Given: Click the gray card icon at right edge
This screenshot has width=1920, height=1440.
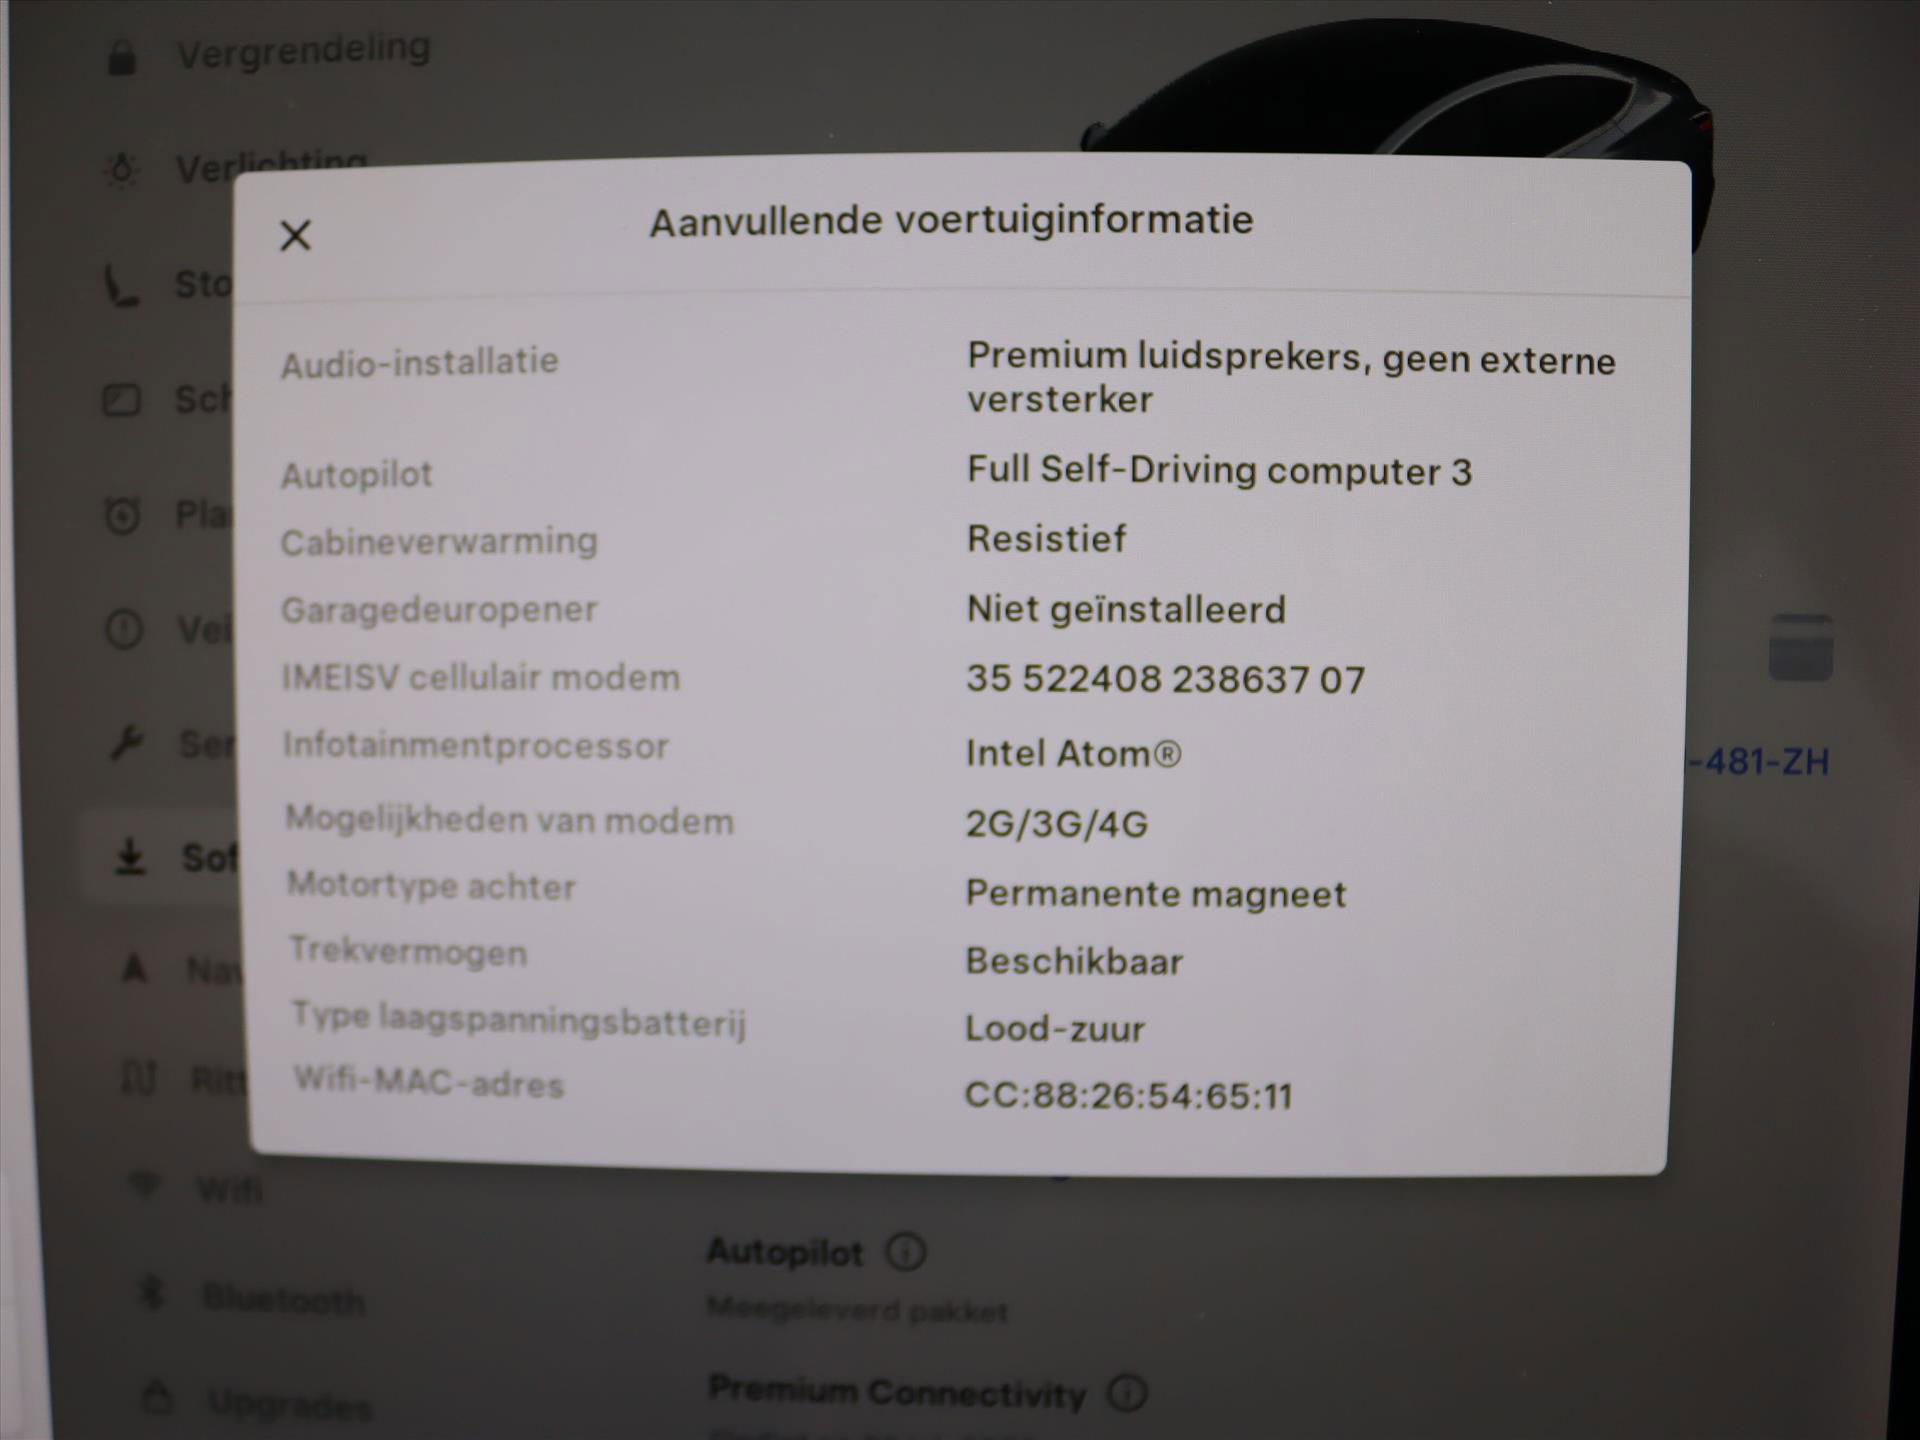Looking at the screenshot, I should point(1801,648).
